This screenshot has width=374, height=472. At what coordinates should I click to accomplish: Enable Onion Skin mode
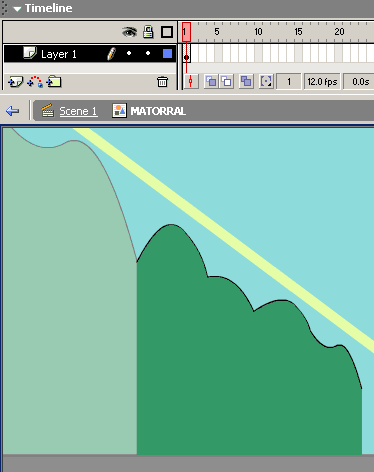pos(211,82)
